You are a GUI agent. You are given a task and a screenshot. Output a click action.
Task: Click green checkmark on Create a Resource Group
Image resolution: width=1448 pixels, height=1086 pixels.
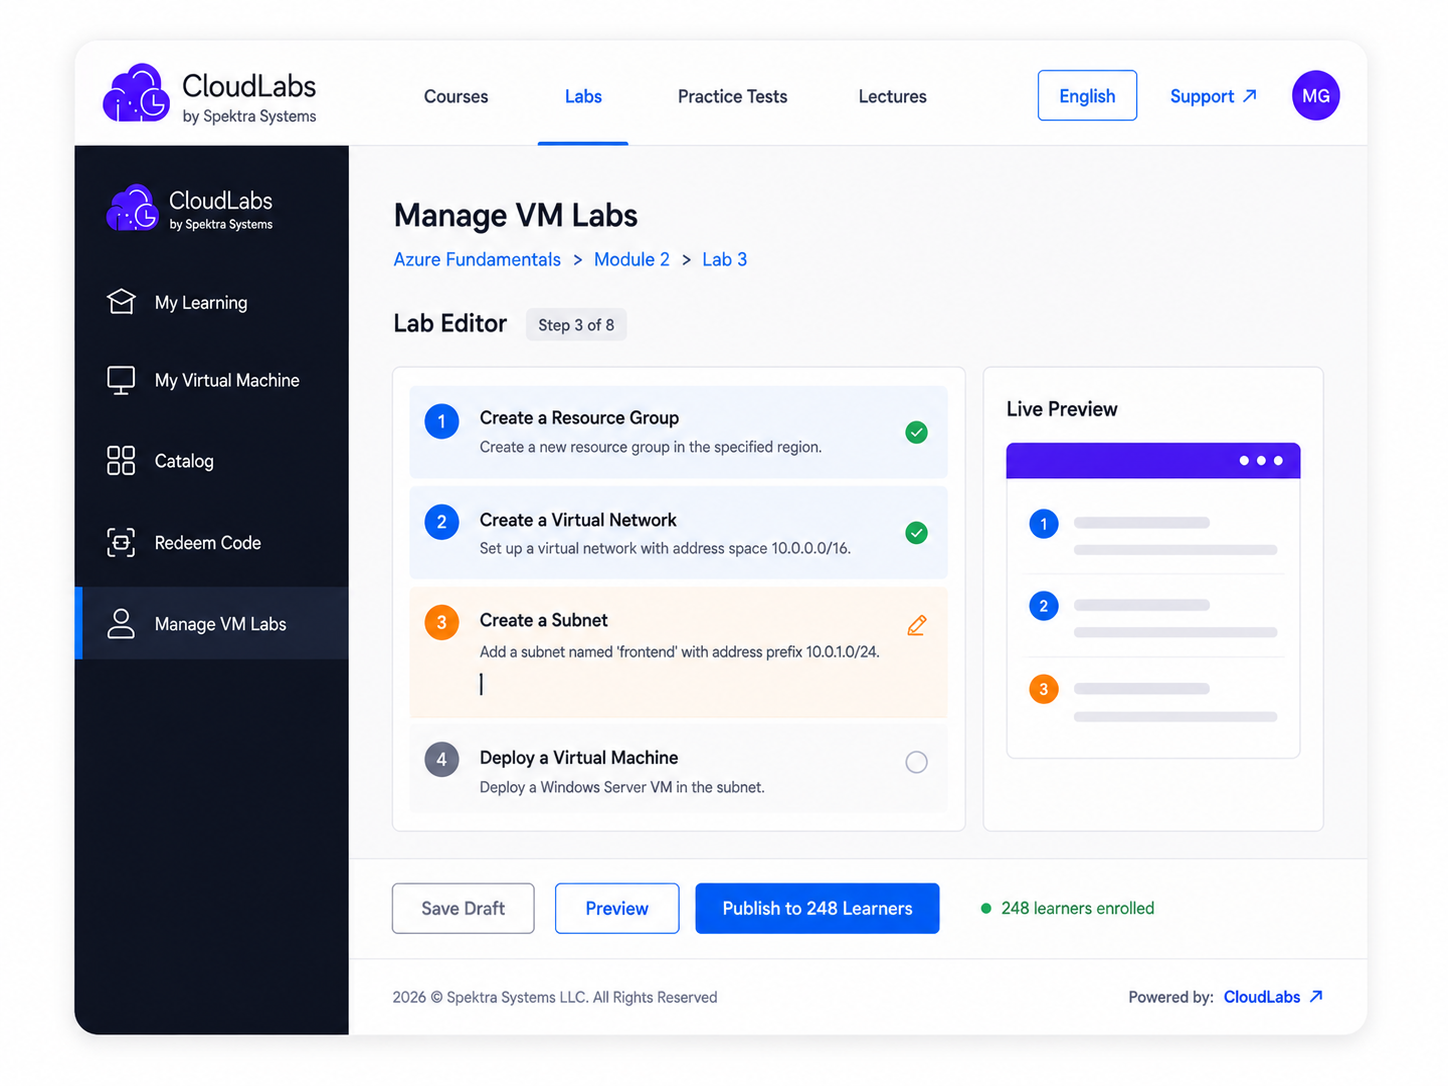916,432
